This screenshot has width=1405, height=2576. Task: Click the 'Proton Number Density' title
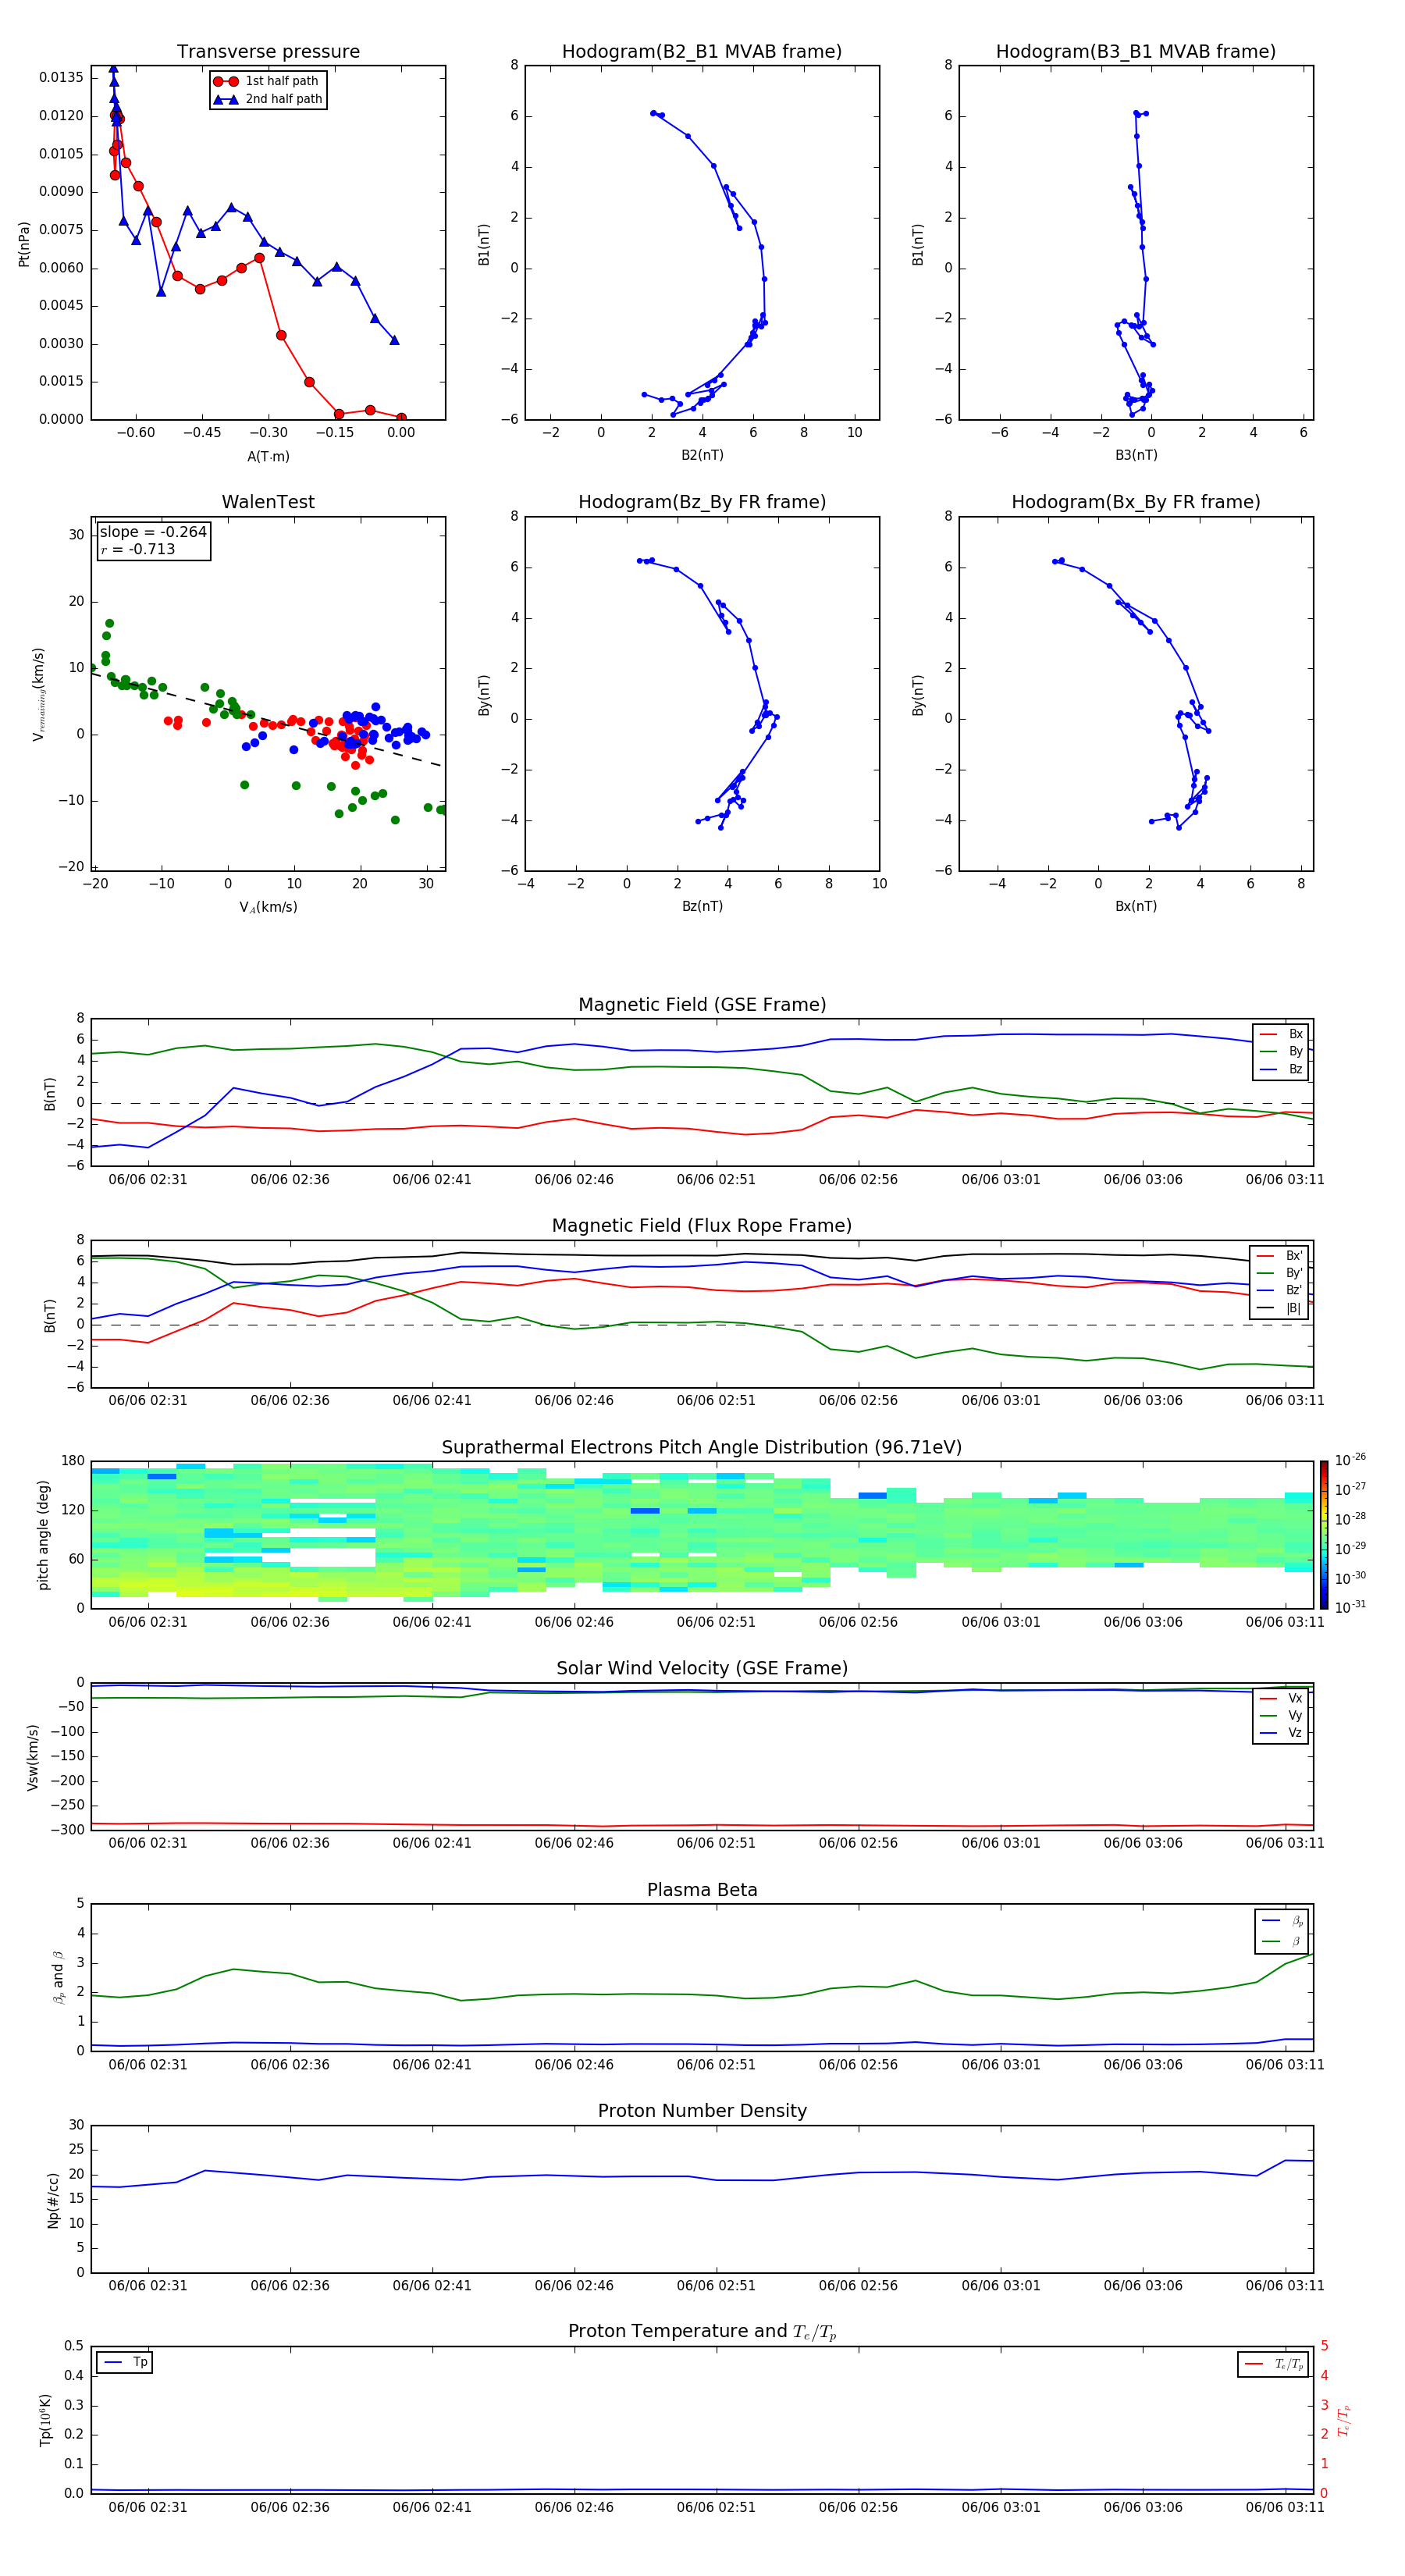coord(701,2111)
